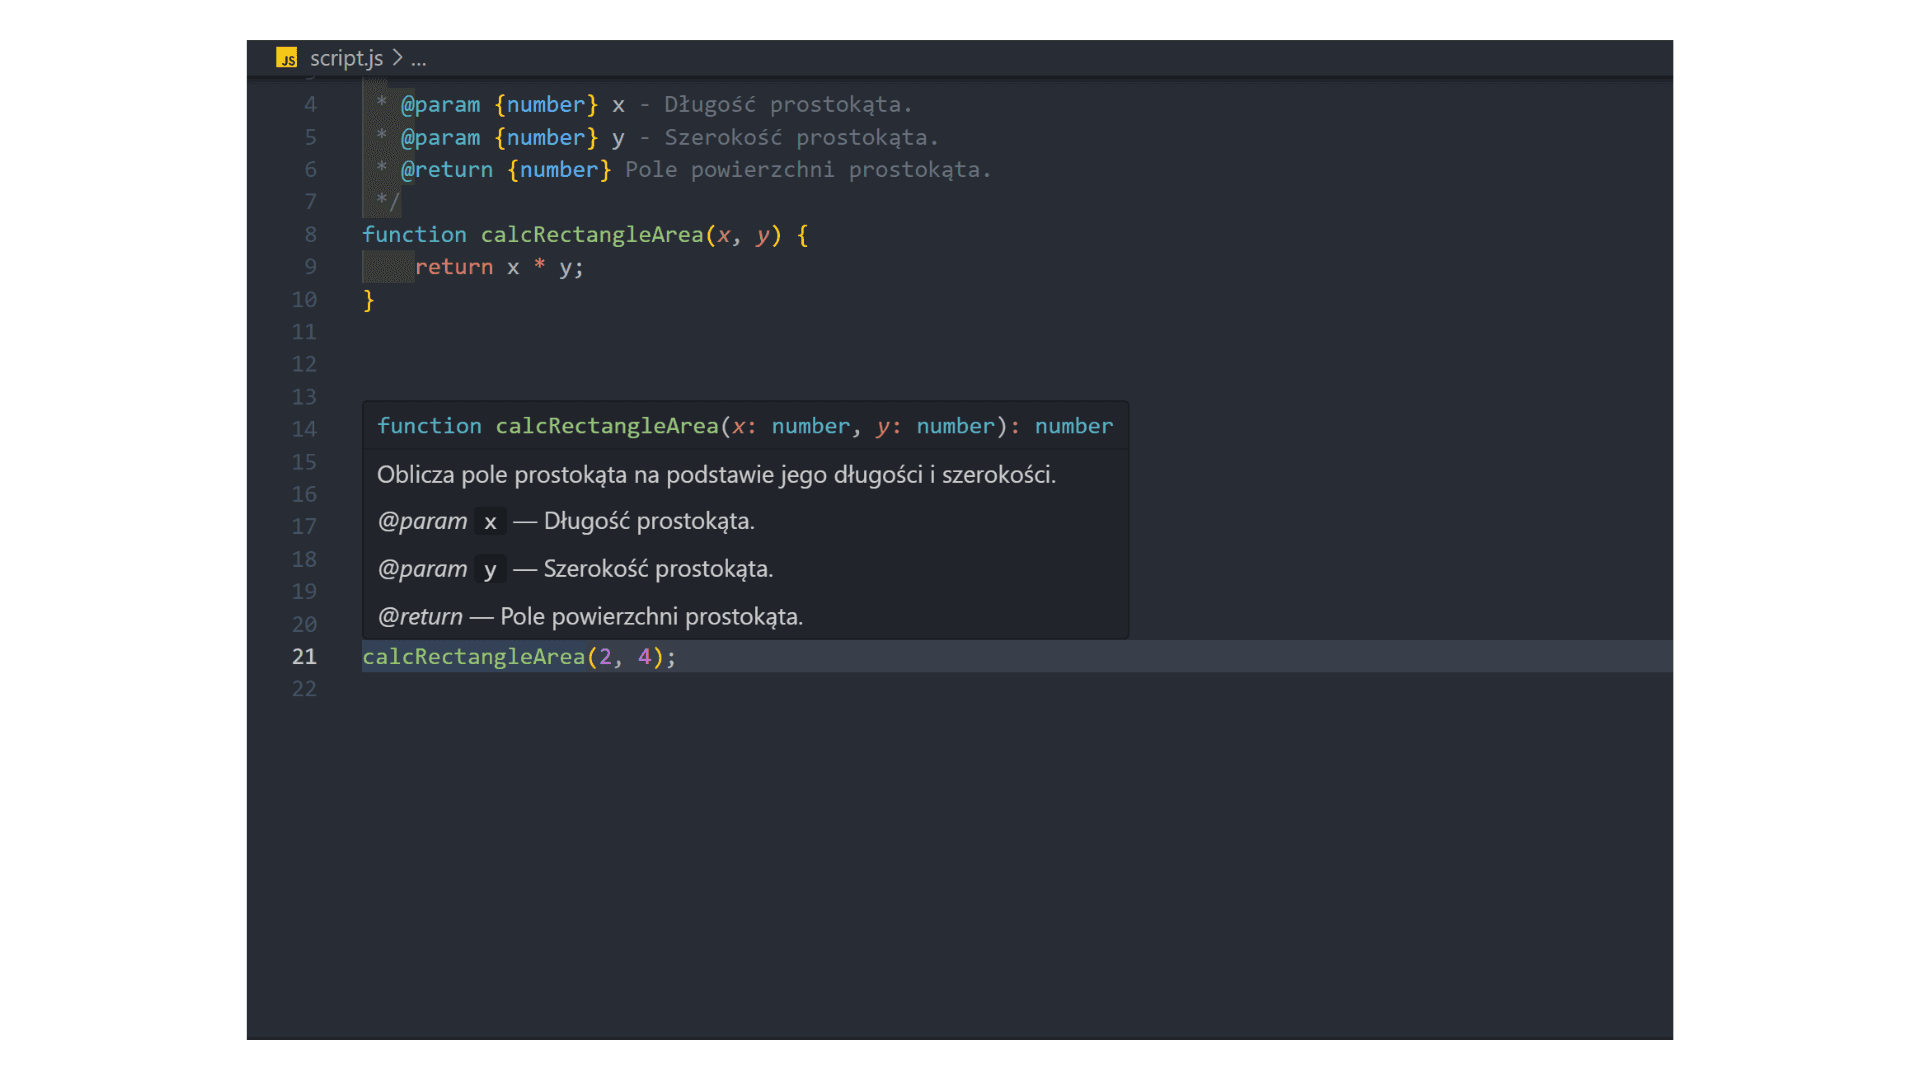Expand the breadcrumb ellipsis segment
This screenshot has width=1920, height=1080.
click(418, 58)
